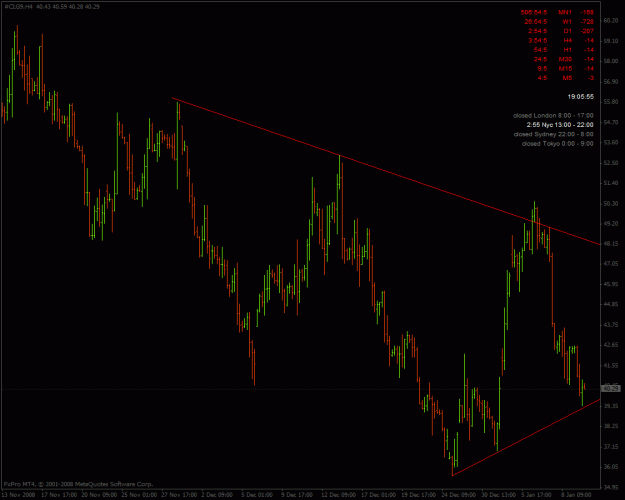Click the clock reading 19:05:55

tap(581, 97)
